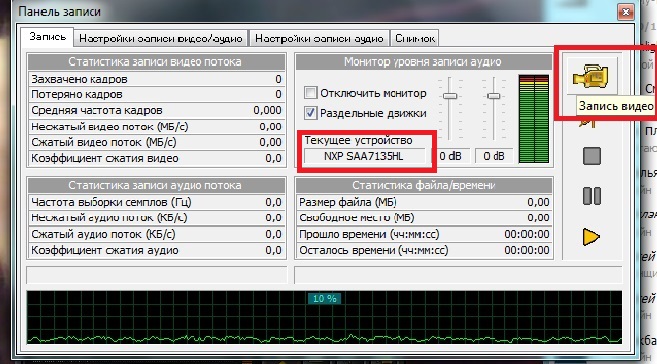Click the gray stop recording square
The height and width of the screenshot is (364, 657).
[592, 156]
